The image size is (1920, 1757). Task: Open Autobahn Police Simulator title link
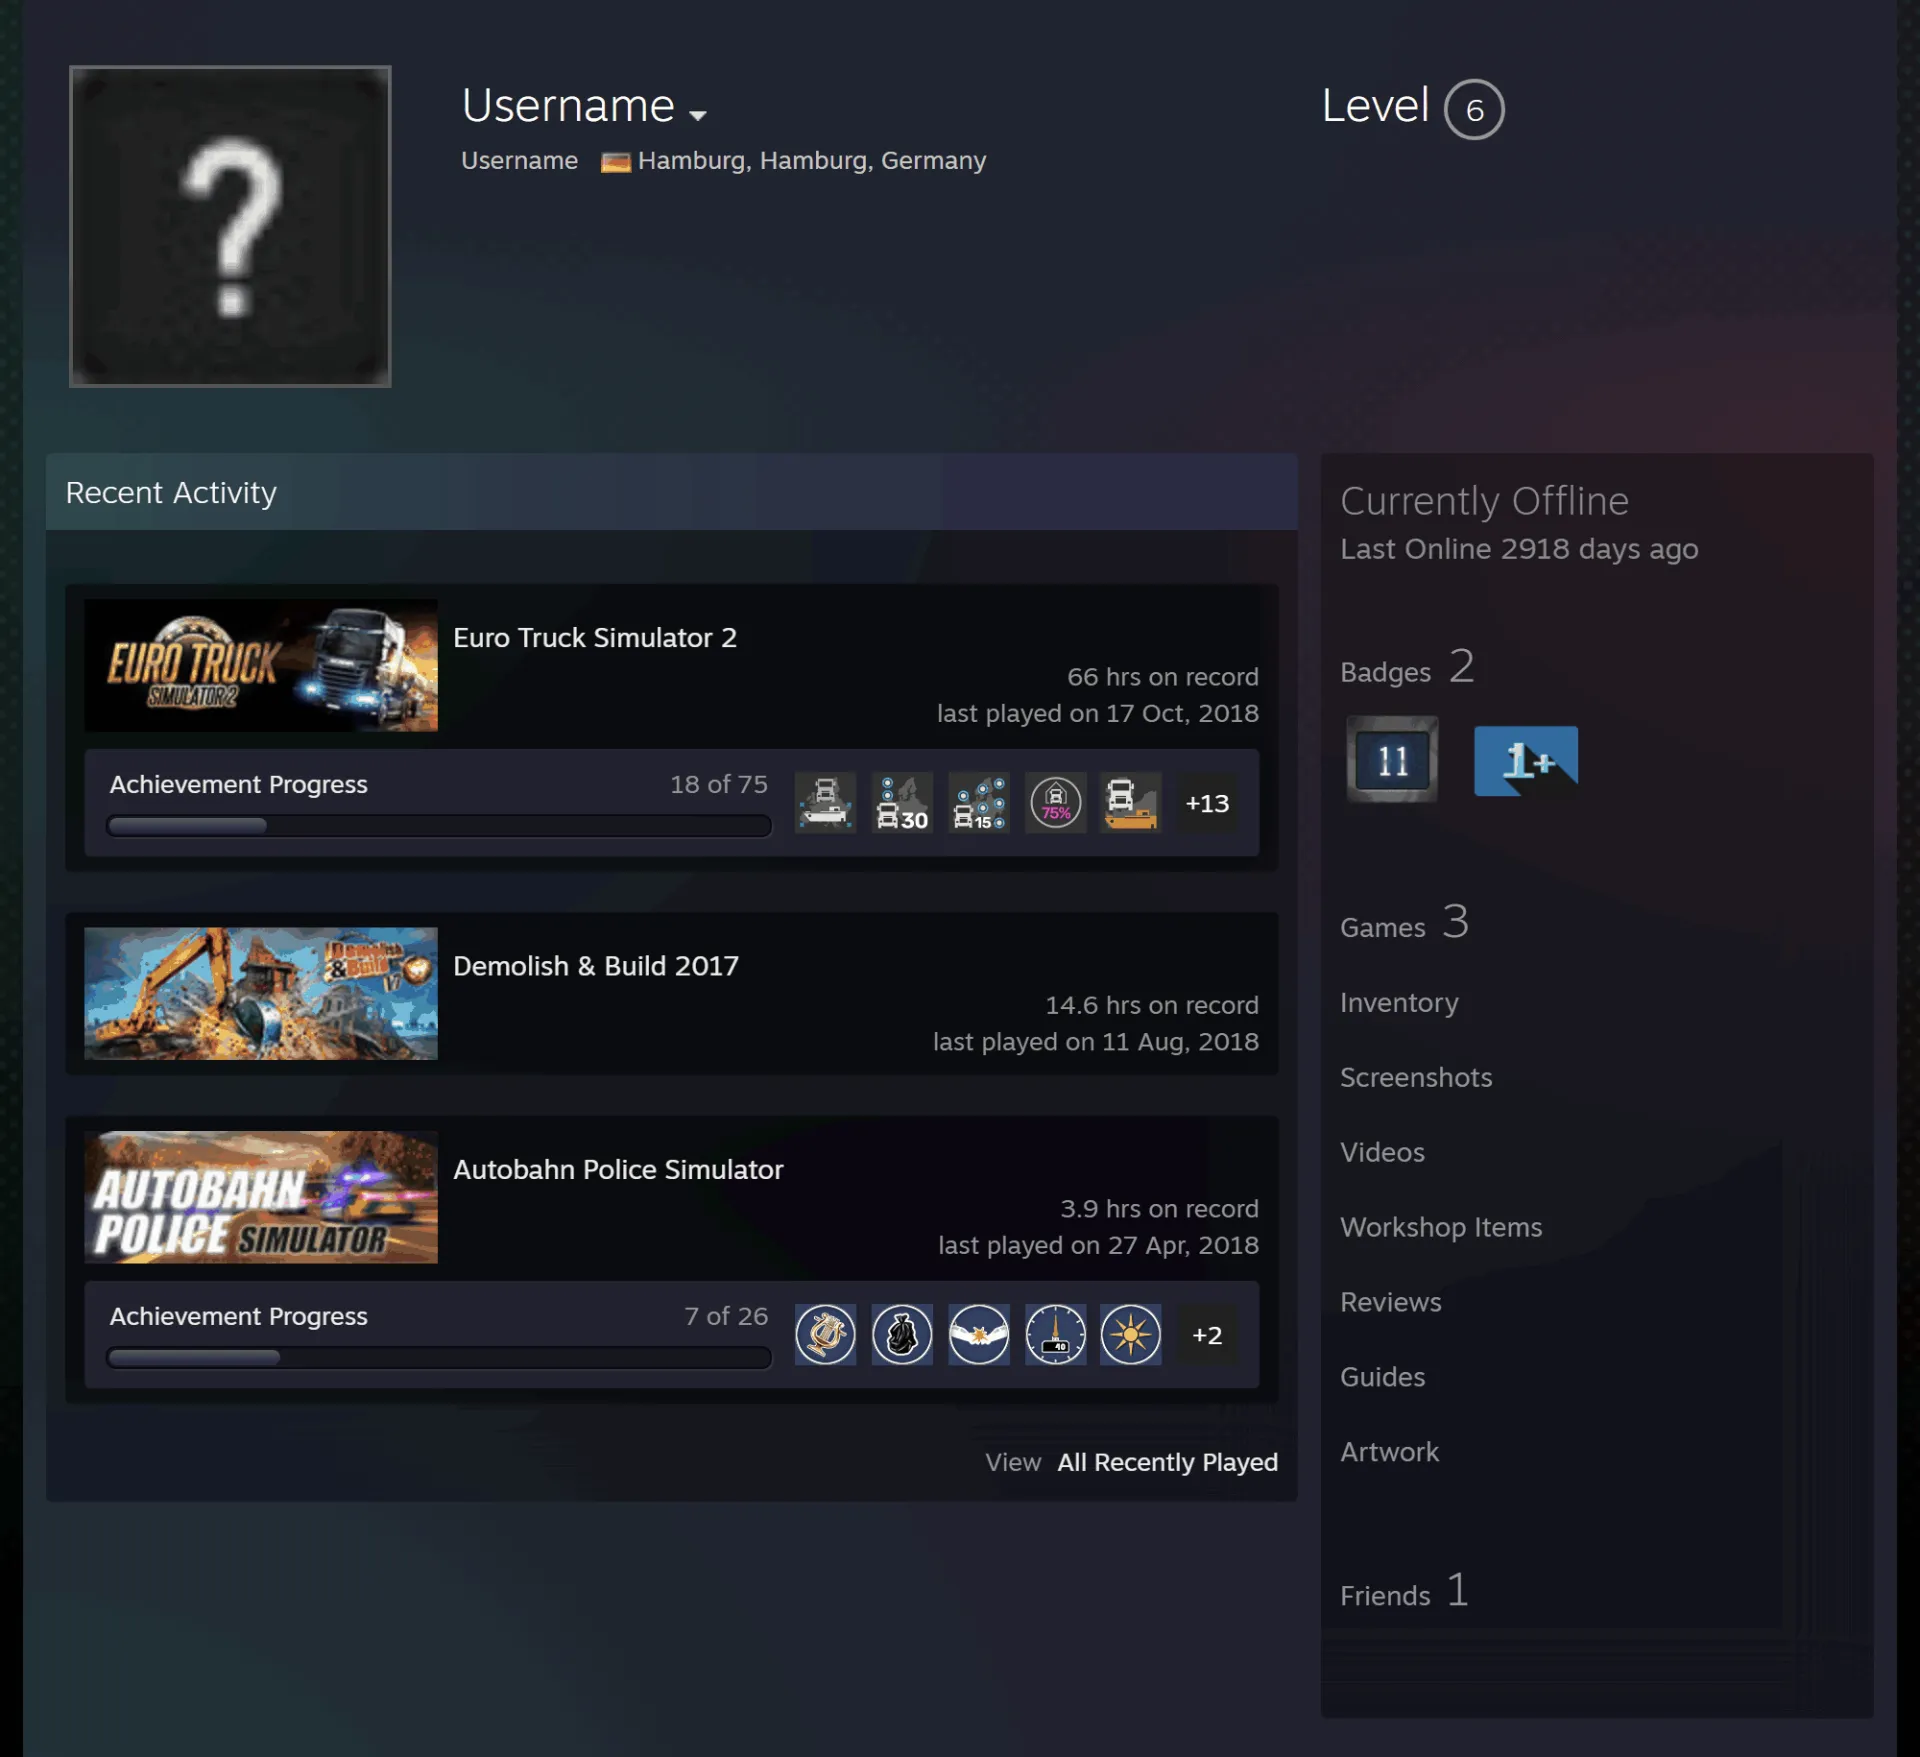coord(618,1170)
